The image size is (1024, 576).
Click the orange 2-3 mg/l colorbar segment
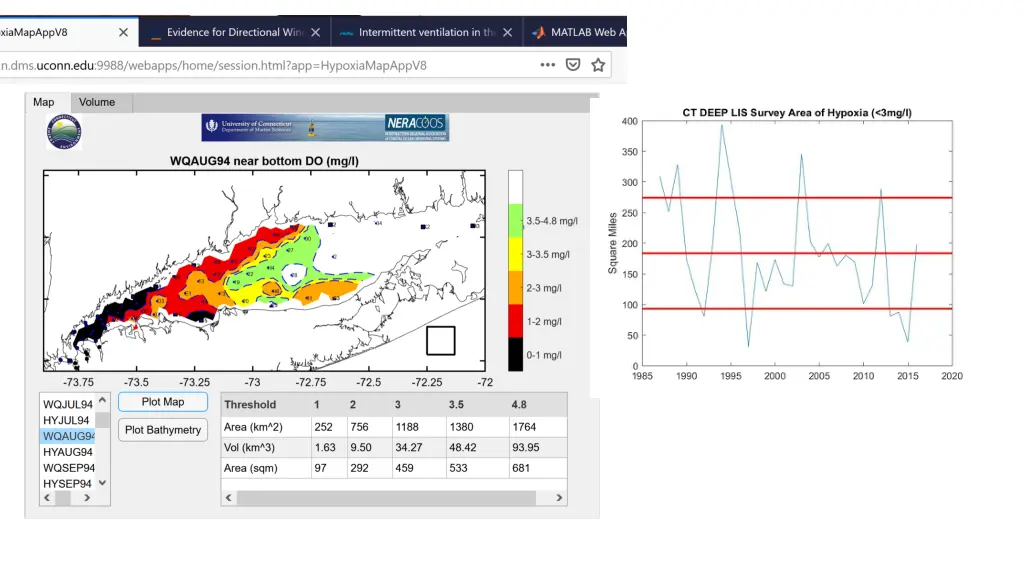coord(515,287)
